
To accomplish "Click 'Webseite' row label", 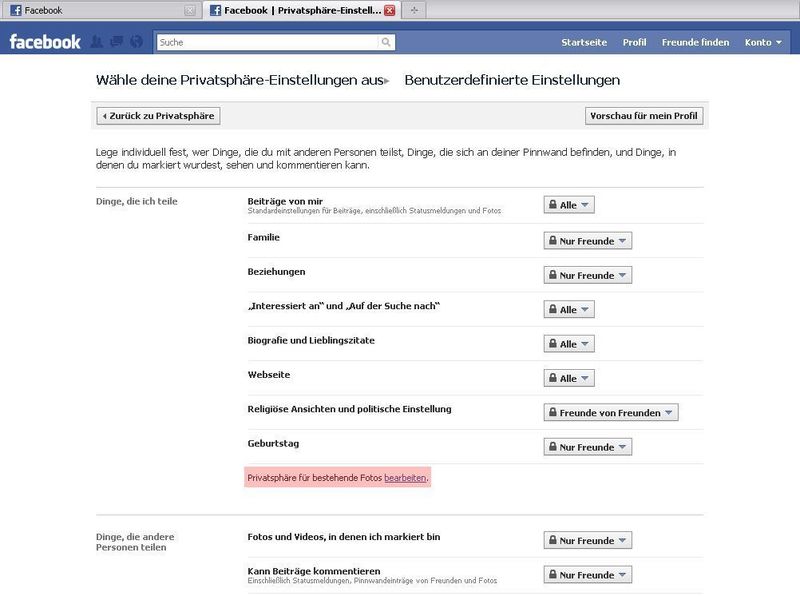I will pyautogui.click(x=269, y=375).
